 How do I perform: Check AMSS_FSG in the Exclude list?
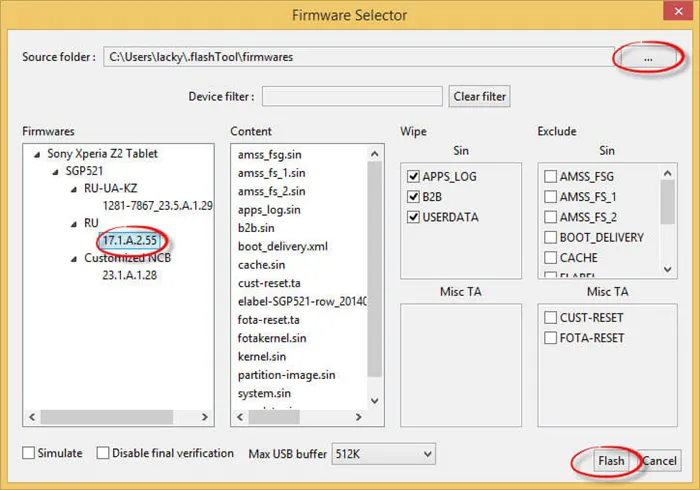[x=550, y=176]
